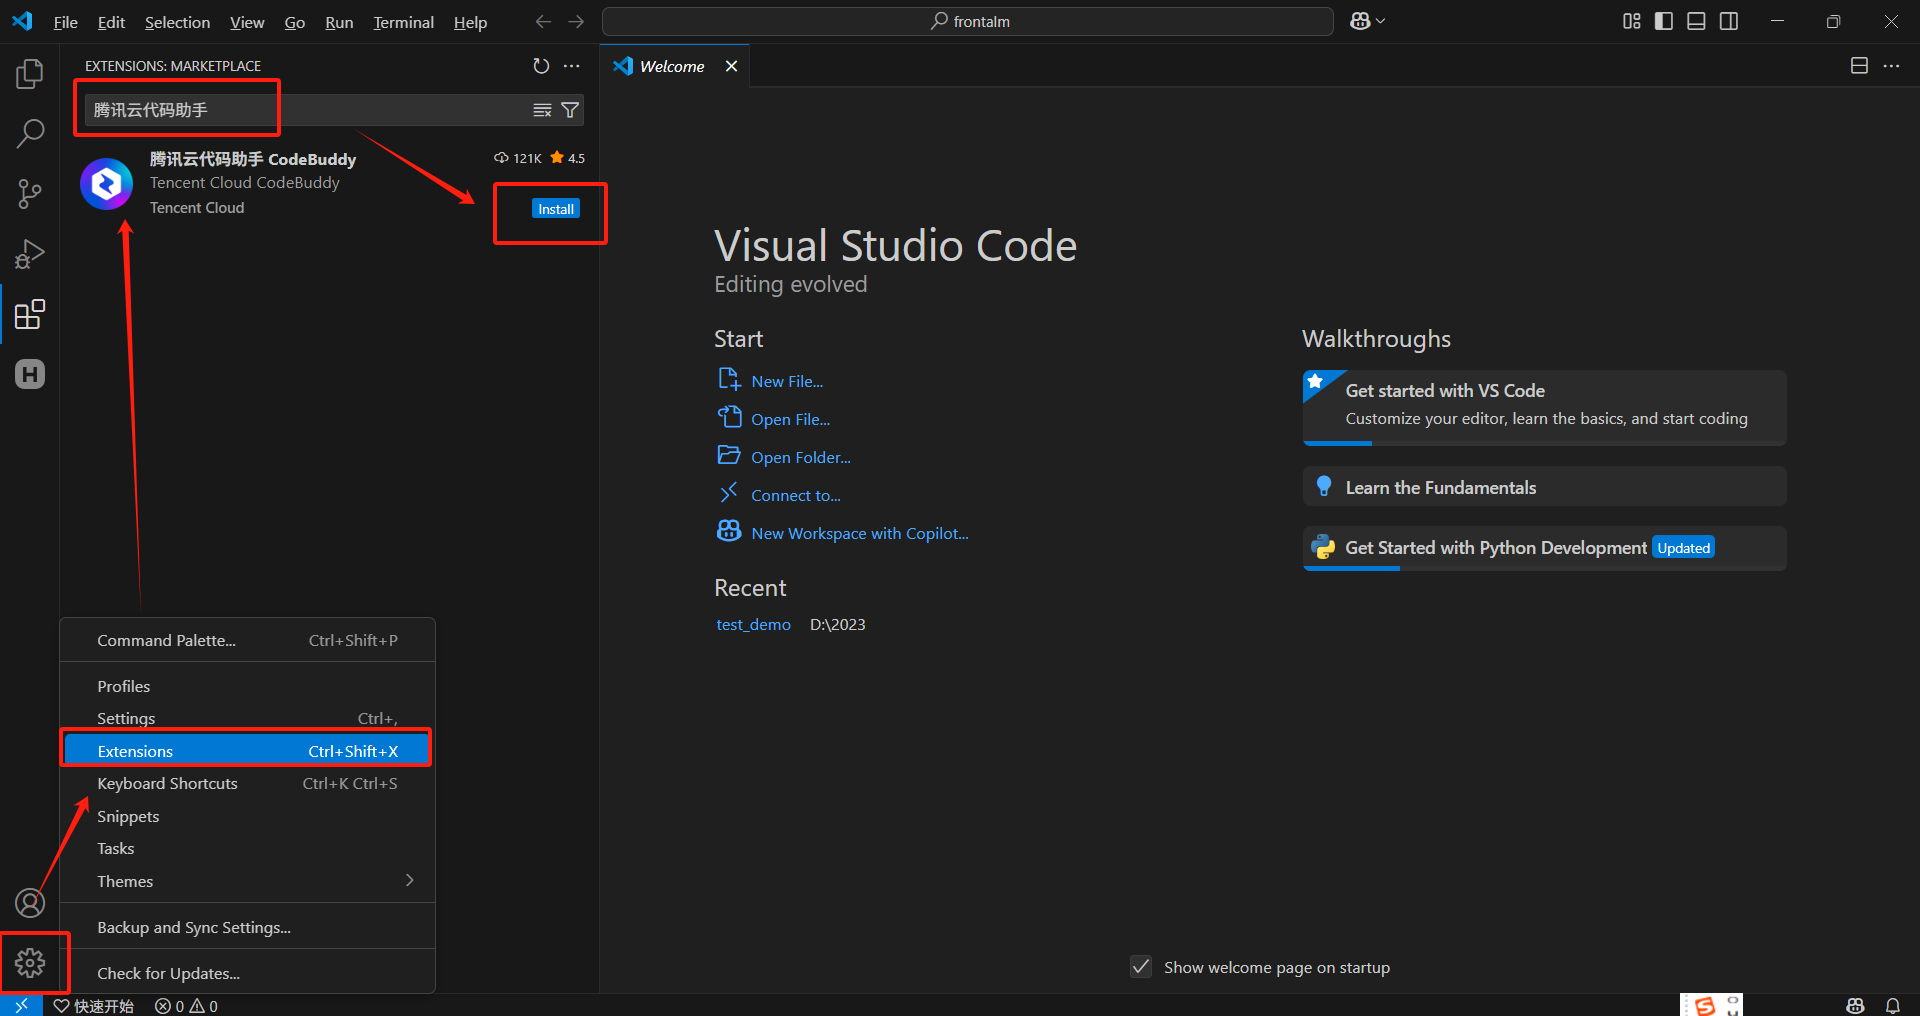The image size is (1920, 1016).
Task: Split the editor layout
Action: [x=1859, y=66]
